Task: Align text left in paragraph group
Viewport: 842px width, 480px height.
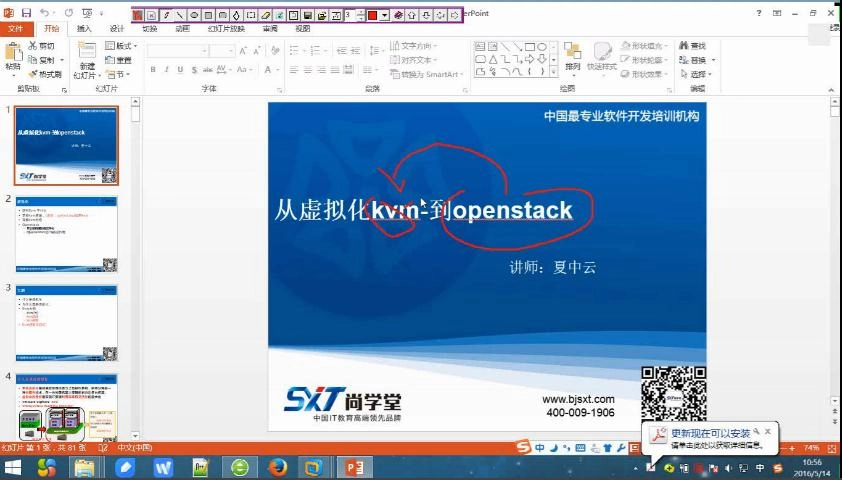Action: (294, 70)
